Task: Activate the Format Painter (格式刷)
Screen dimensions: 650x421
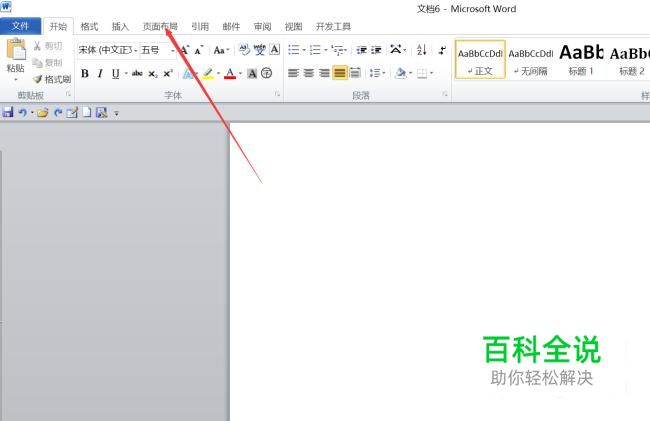Action: [x=52, y=79]
